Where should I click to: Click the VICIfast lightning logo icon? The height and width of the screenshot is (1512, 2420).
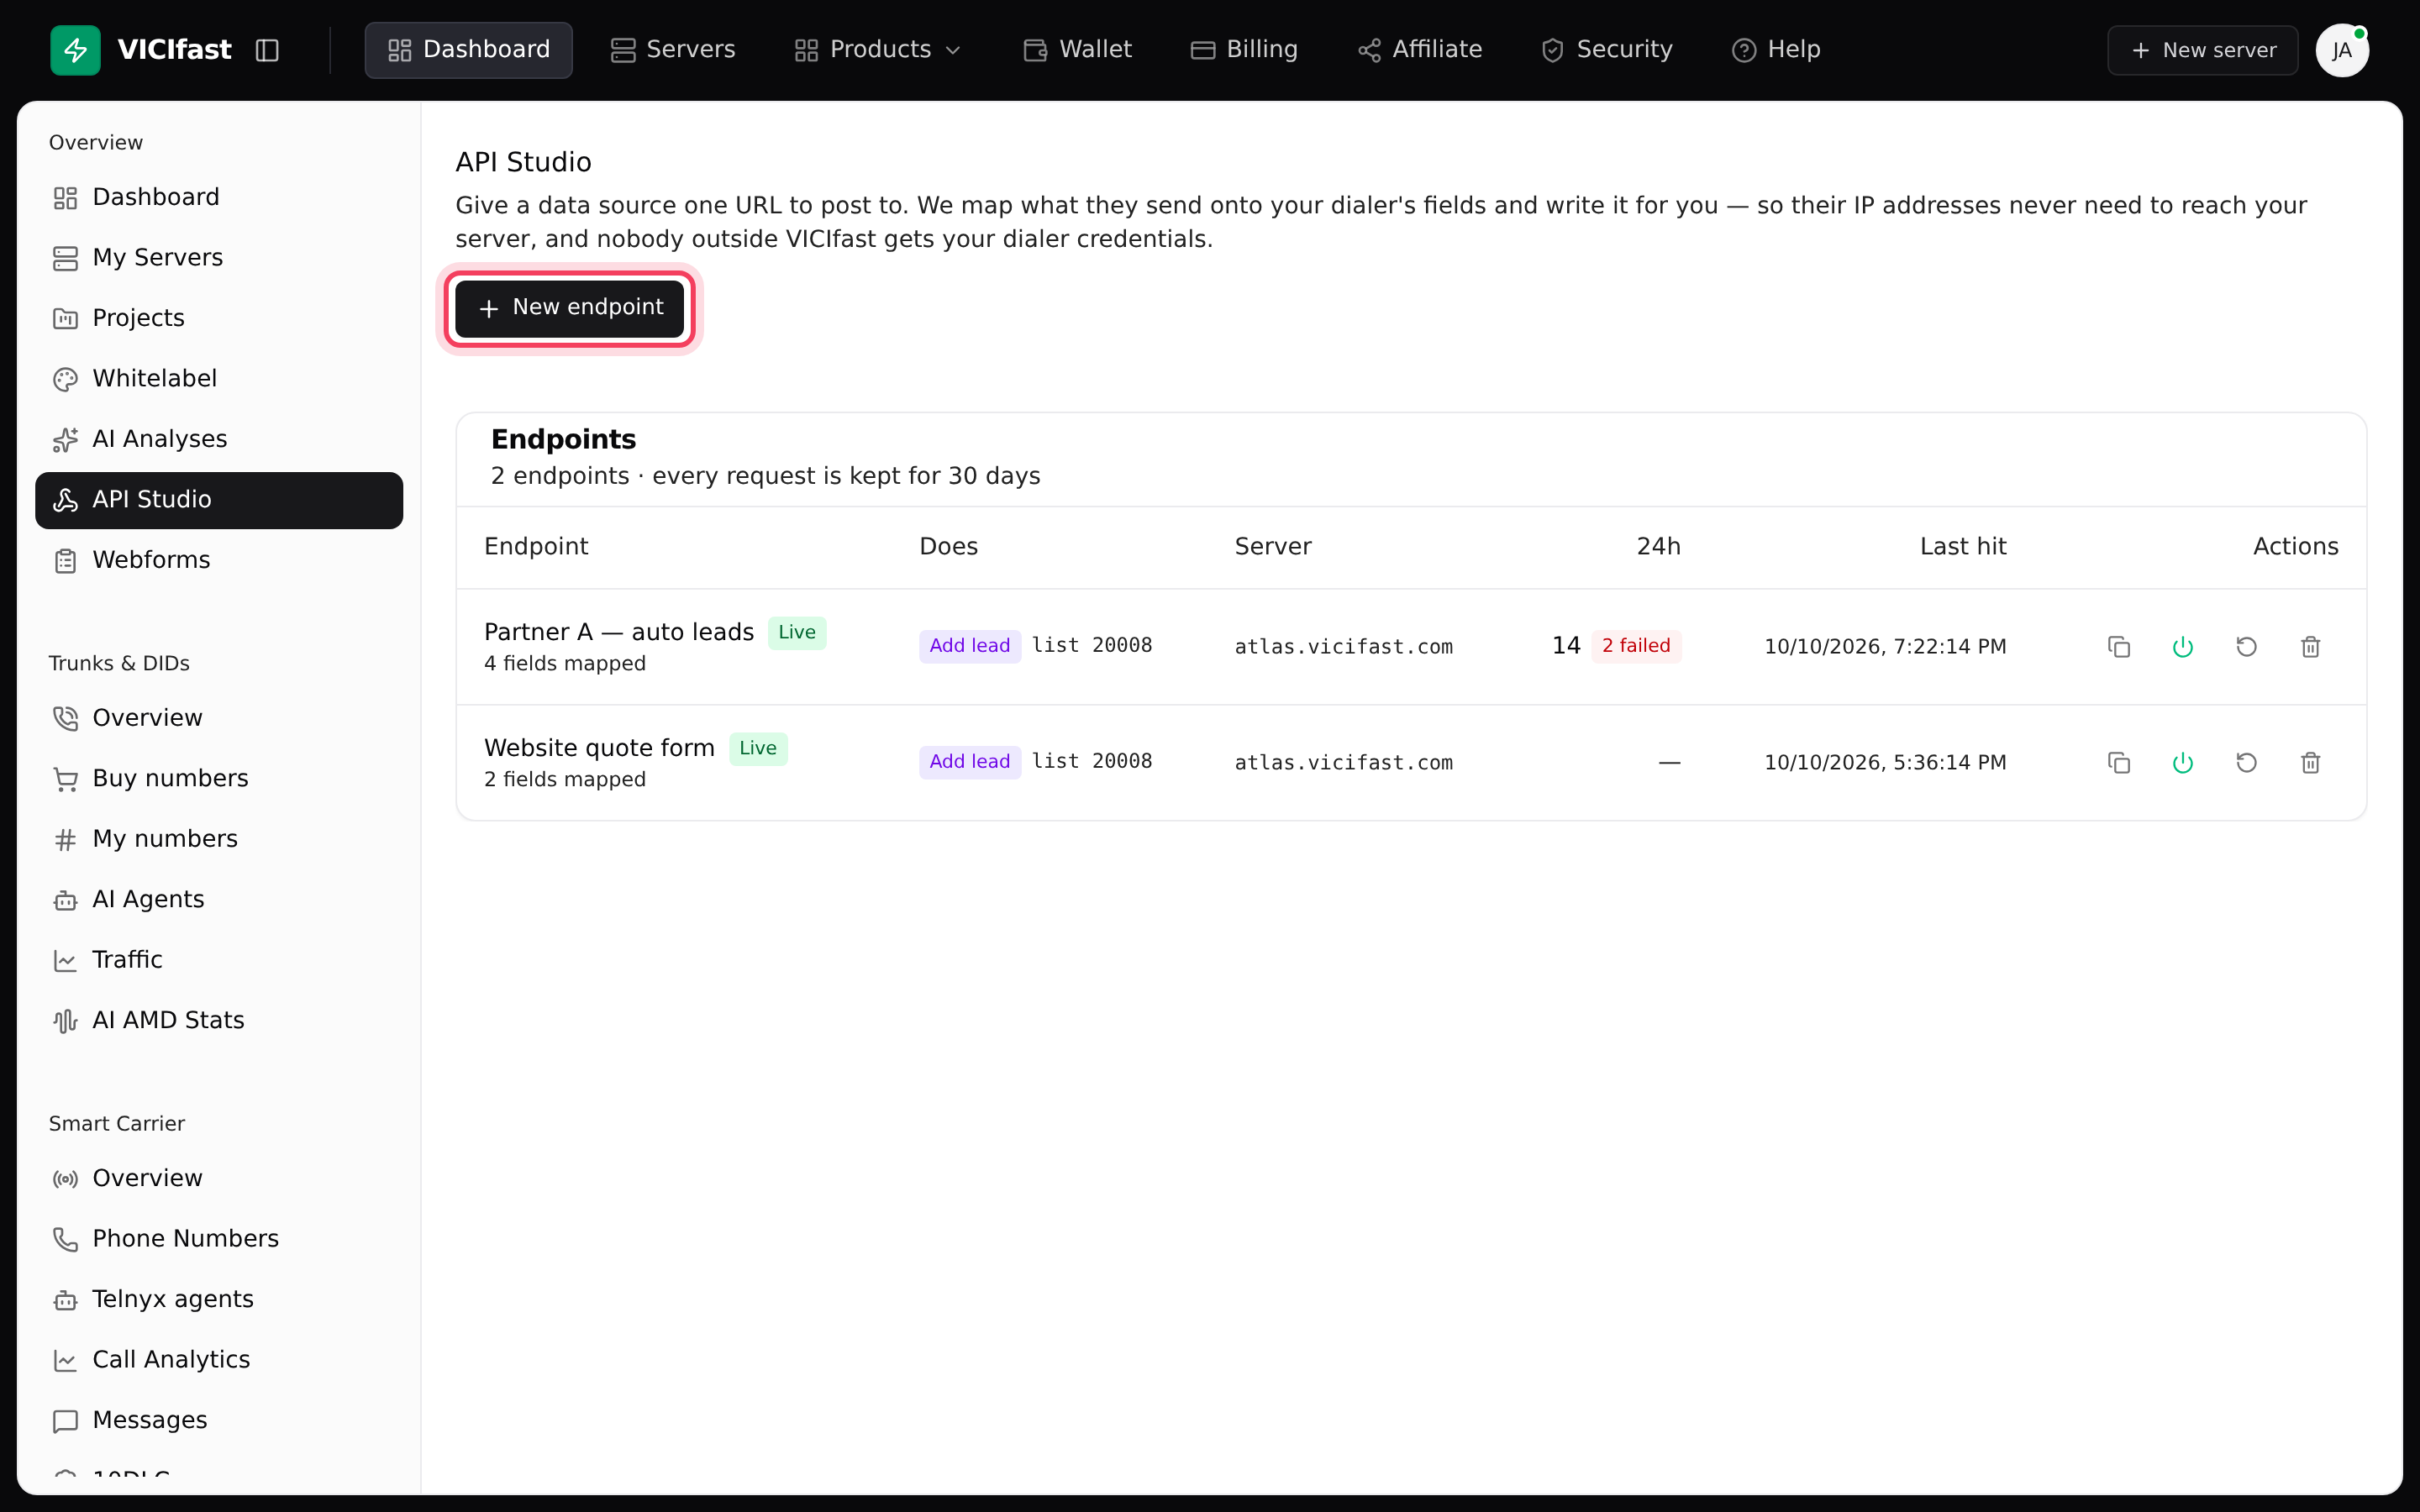75,50
